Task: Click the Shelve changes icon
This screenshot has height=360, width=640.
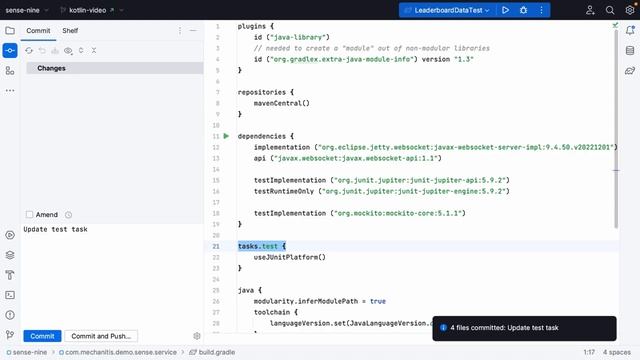Action: (55, 51)
